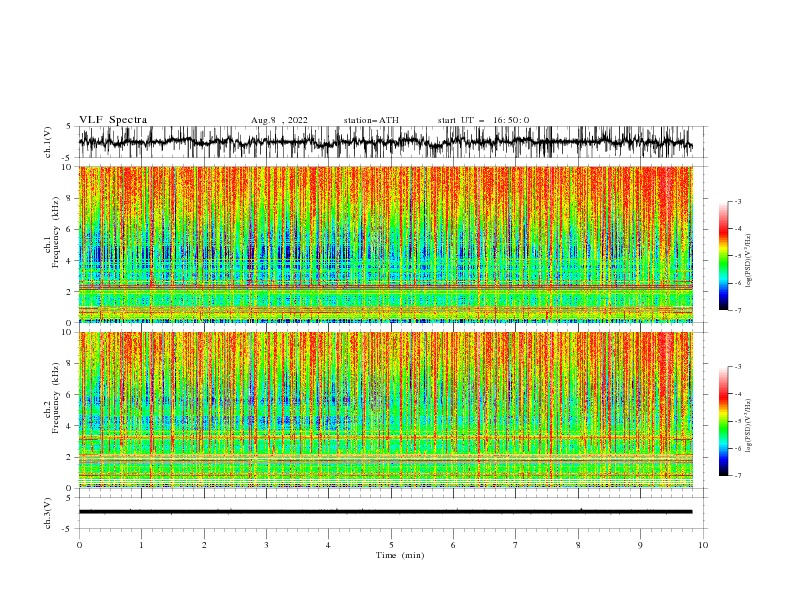This screenshot has height=612, width=792.
Task: Click the -3 tick on ch.1 colorbar
Action: (738, 201)
